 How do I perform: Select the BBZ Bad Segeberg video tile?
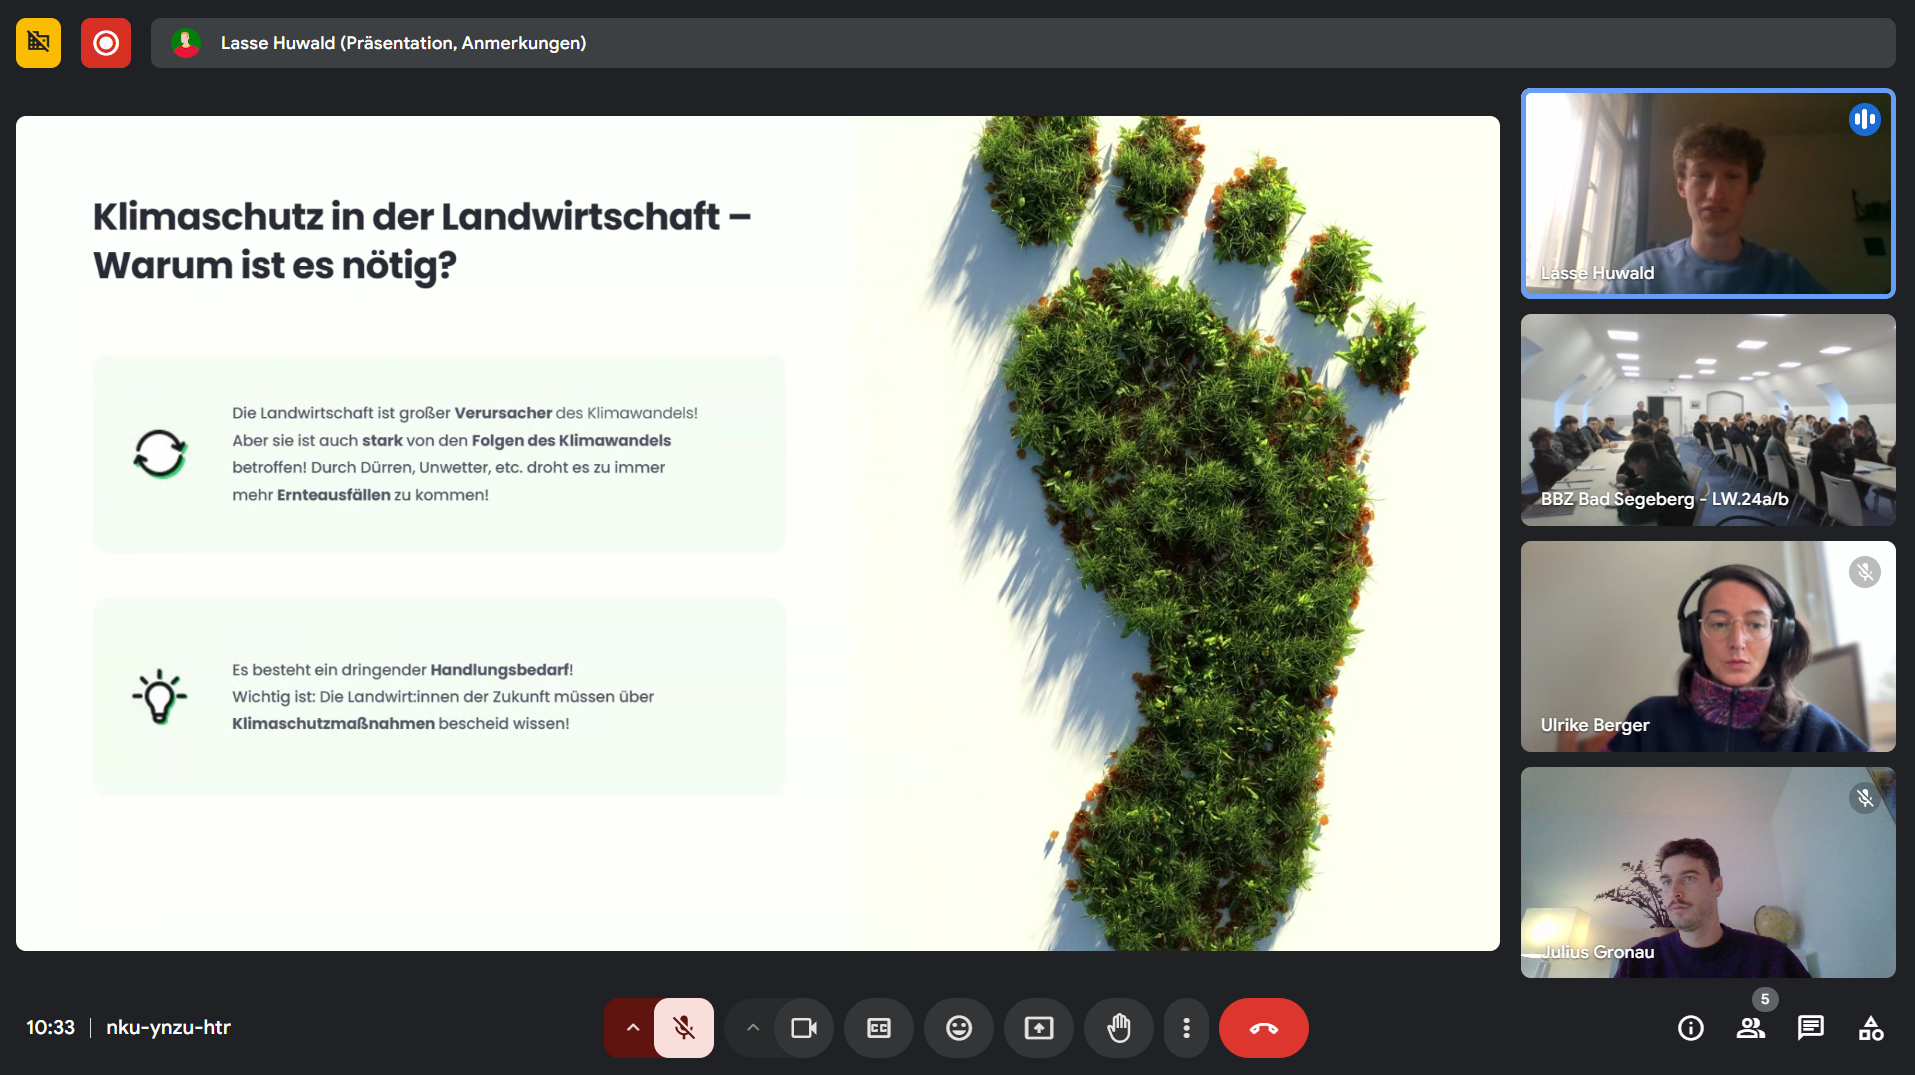pyautogui.click(x=1707, y=420)
